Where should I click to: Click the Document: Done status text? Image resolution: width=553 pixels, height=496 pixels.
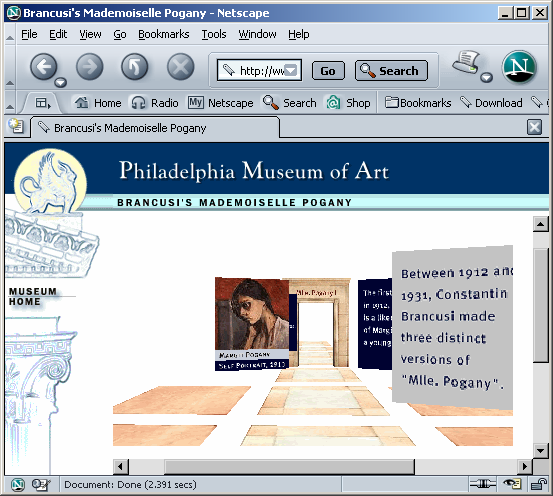pyautogui.click(x=130, y=485)
